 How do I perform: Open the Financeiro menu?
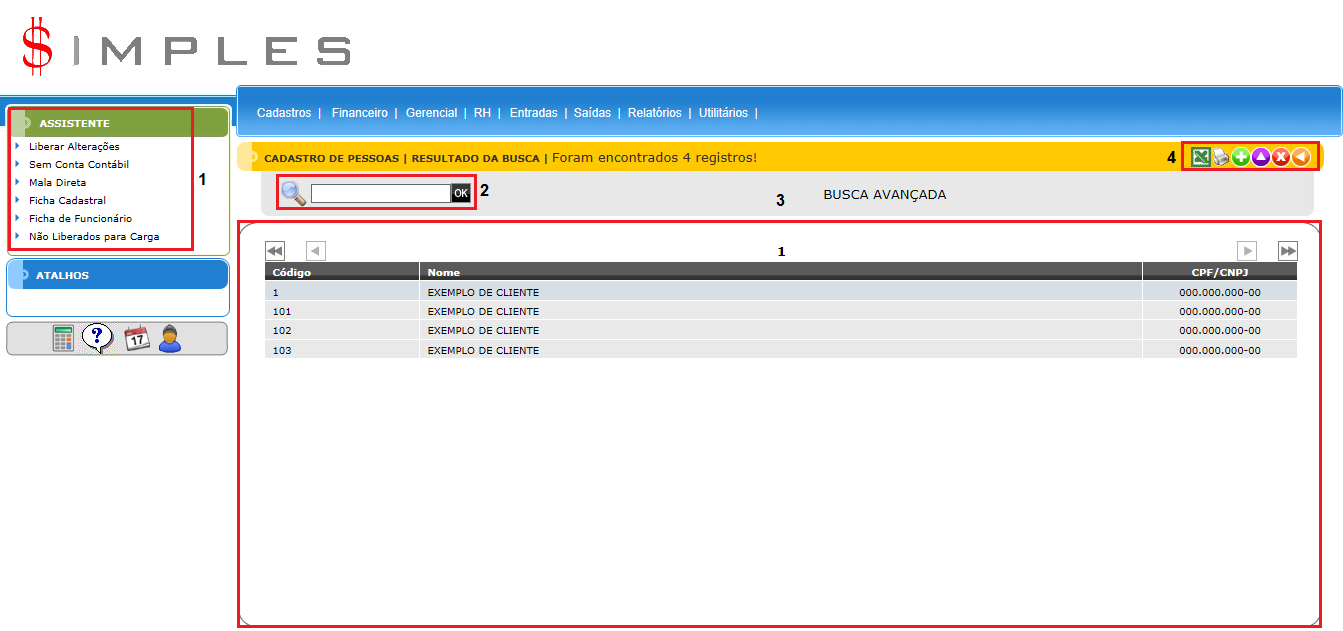(x=359, y=113)
